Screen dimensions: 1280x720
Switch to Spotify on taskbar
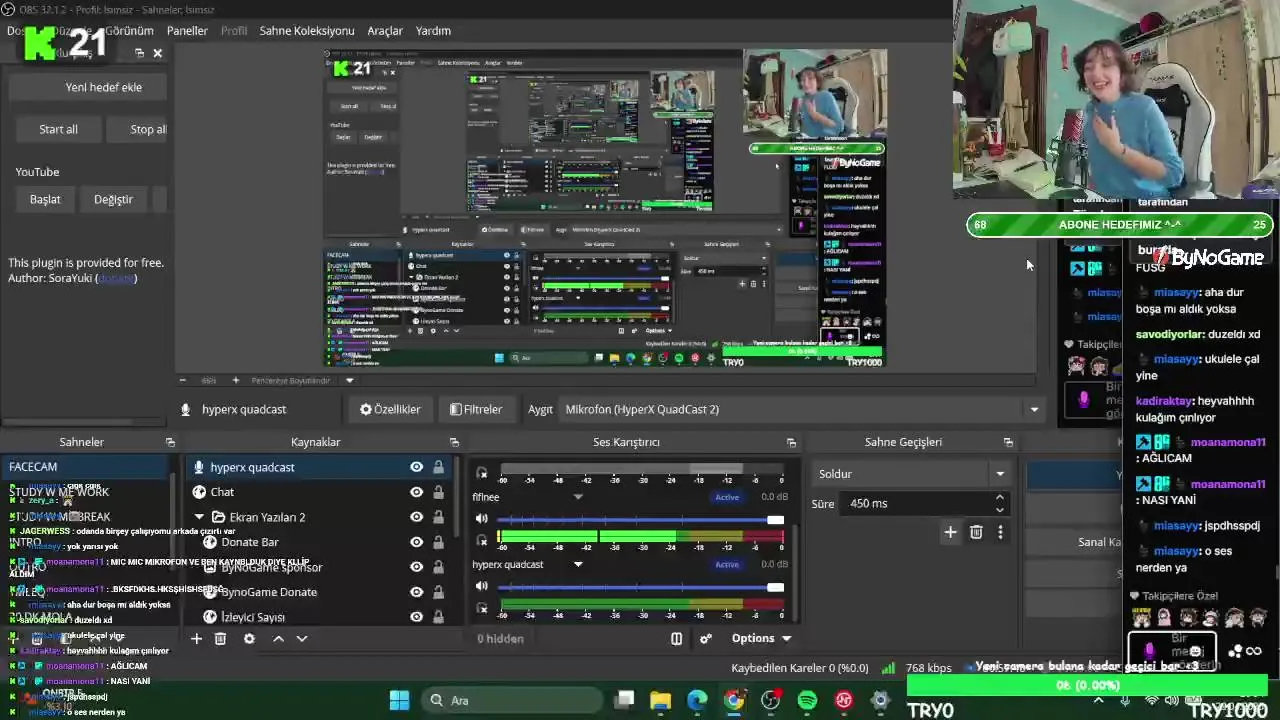click(807, 700)
